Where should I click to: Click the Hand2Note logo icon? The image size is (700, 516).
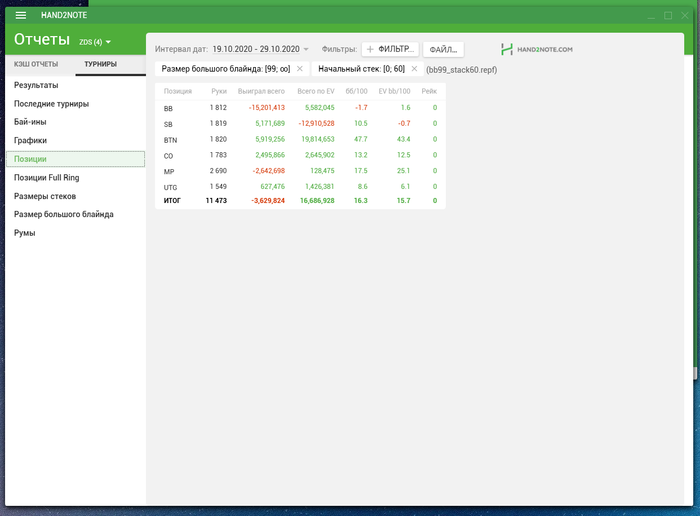pyautogui.click(x=507, y=49)
